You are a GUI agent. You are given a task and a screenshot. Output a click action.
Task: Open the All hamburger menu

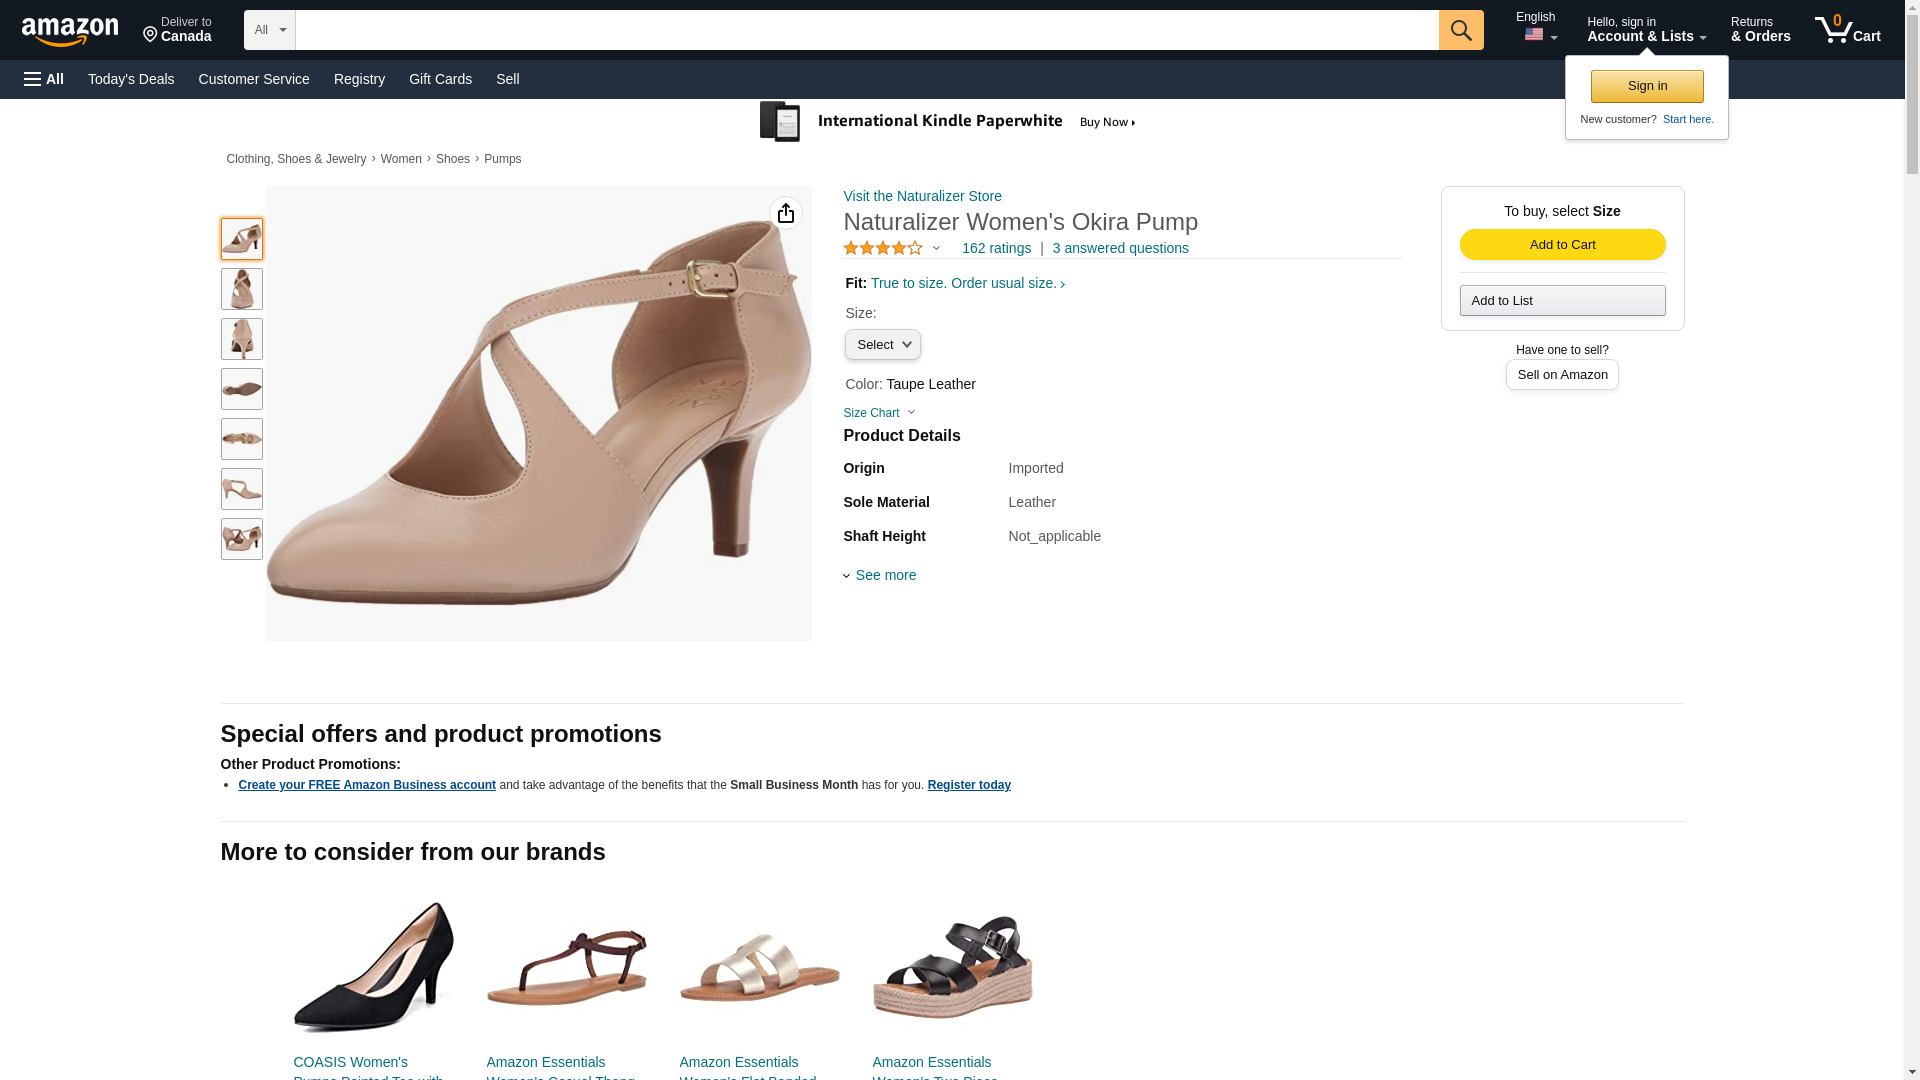(x=44, y=79)
